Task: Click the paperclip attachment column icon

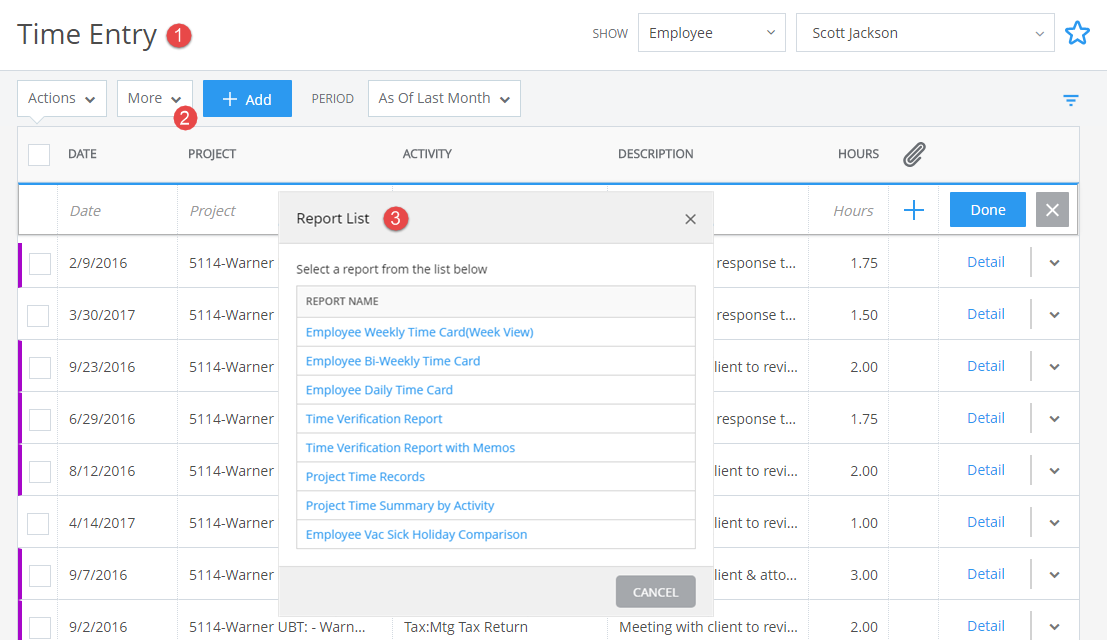Action: [914, 154]
